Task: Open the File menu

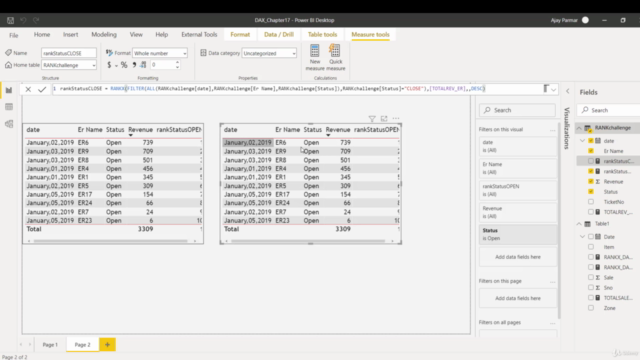Action: click(13, 35)
